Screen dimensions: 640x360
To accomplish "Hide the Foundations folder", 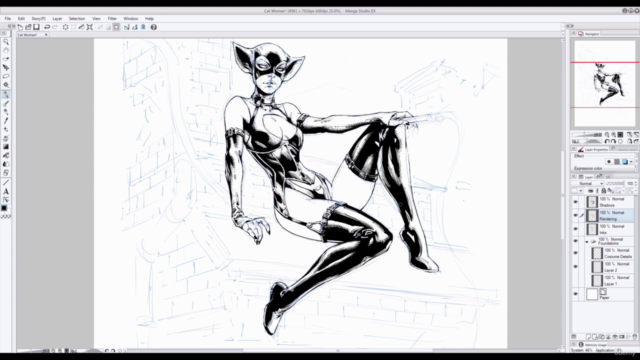I will (576, 241).
